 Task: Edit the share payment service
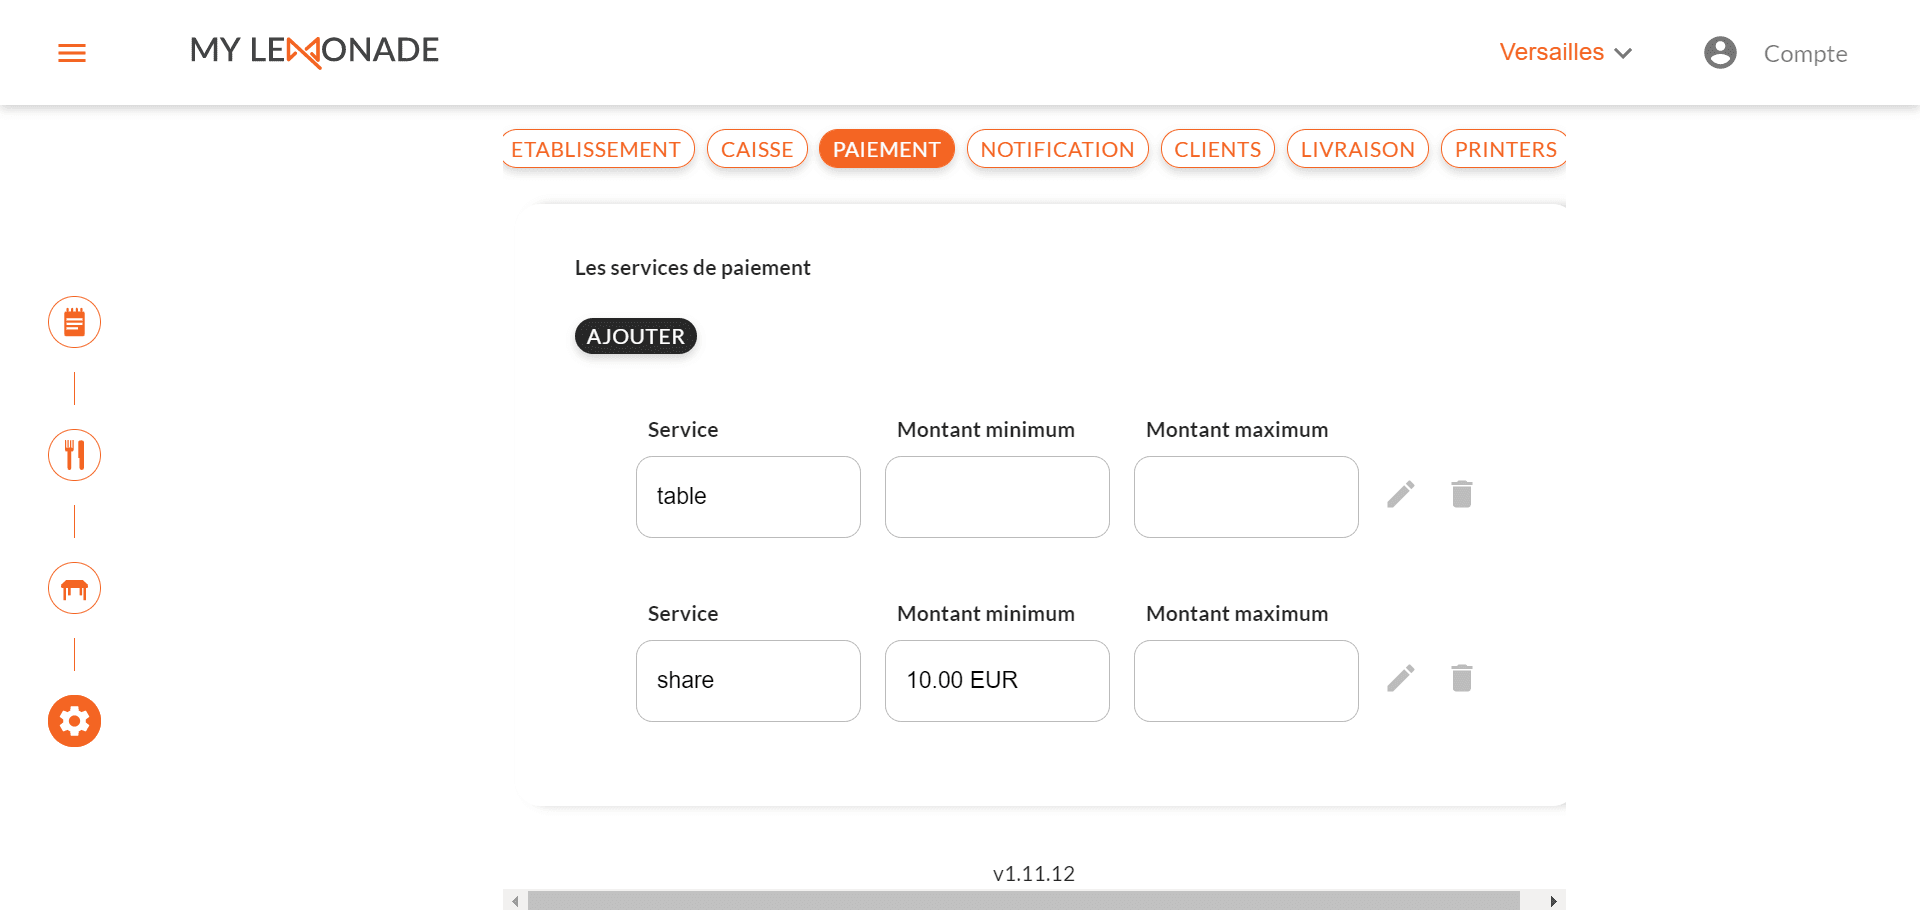point(1401,678)
